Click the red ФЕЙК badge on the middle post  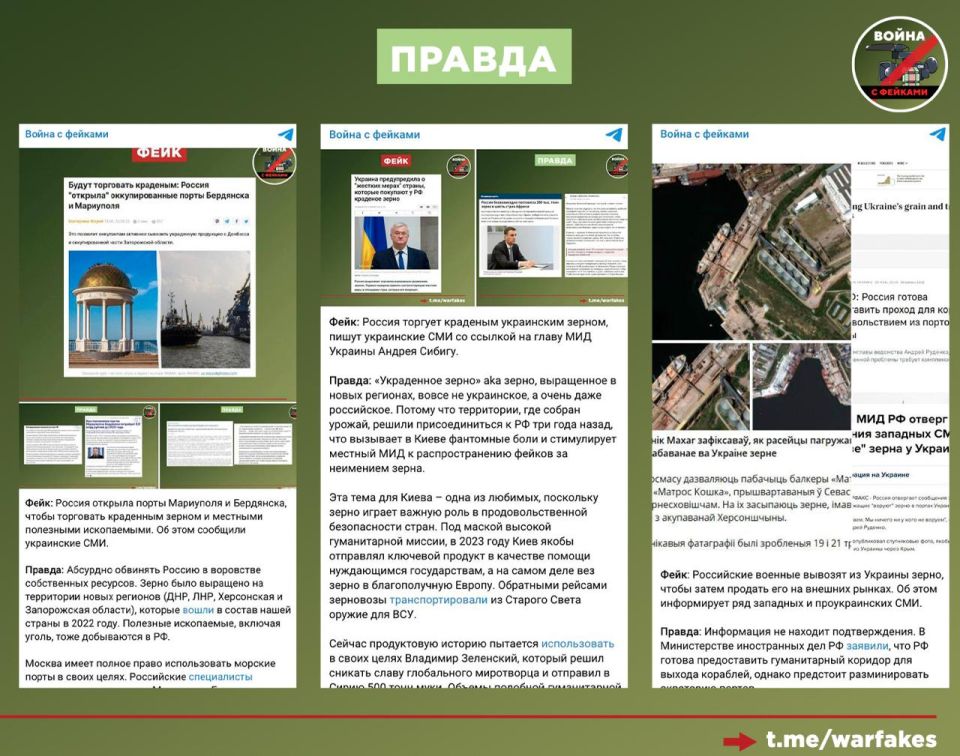(x=395, y=160)
